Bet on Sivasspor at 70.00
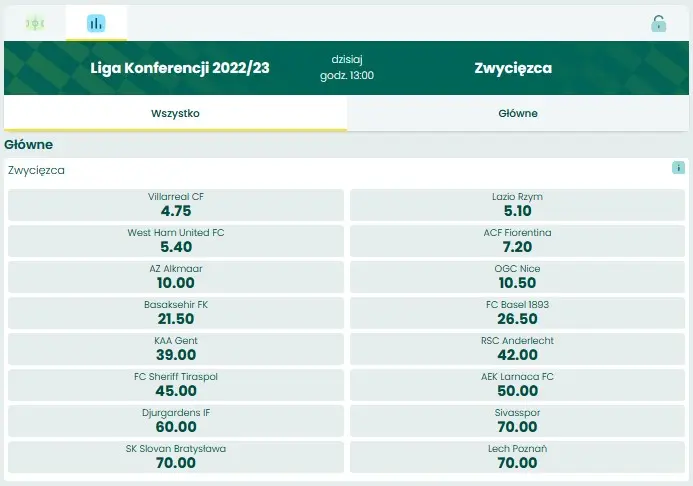The width and height of the screenshot is (693, 486). [x=518, y=421]
